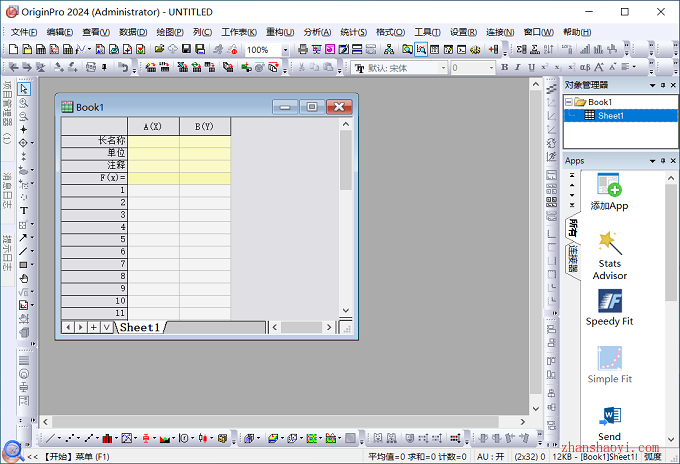Click the Scatter plot icon in graph toolbar
The image size is (680, 464).
point(69,438)
